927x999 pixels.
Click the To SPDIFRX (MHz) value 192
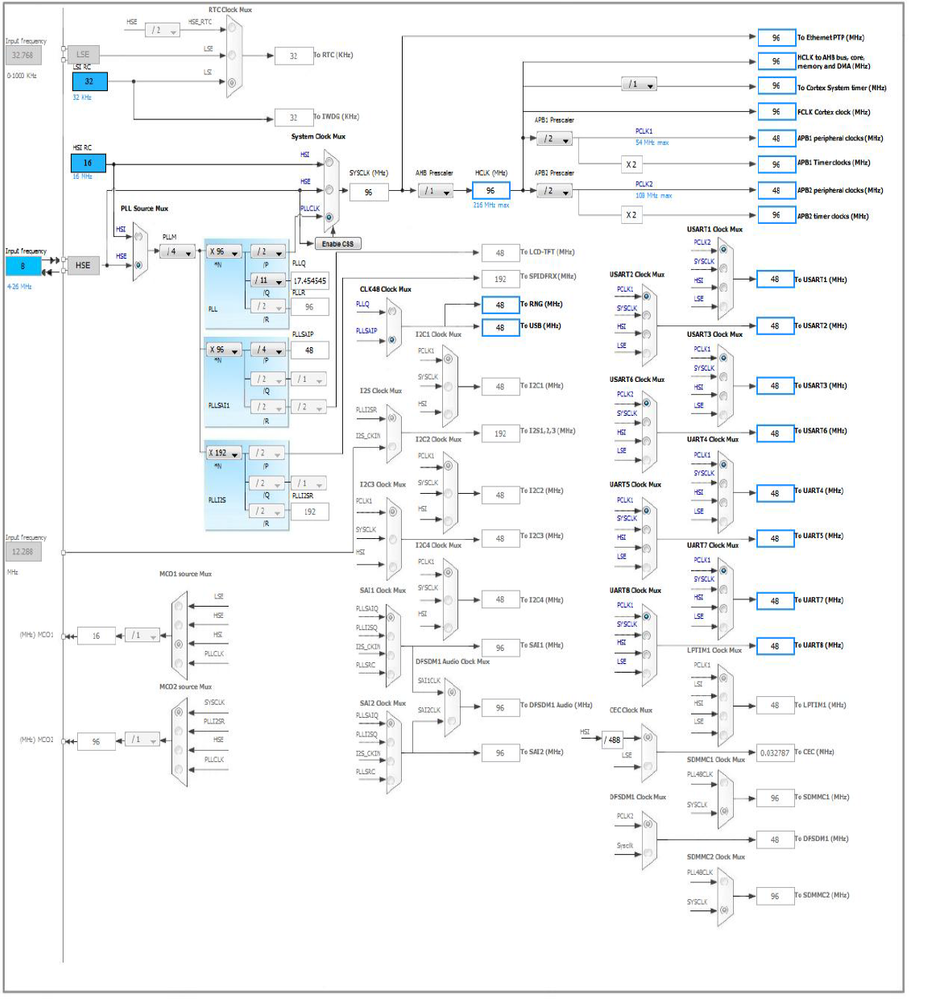click(500, 278)
